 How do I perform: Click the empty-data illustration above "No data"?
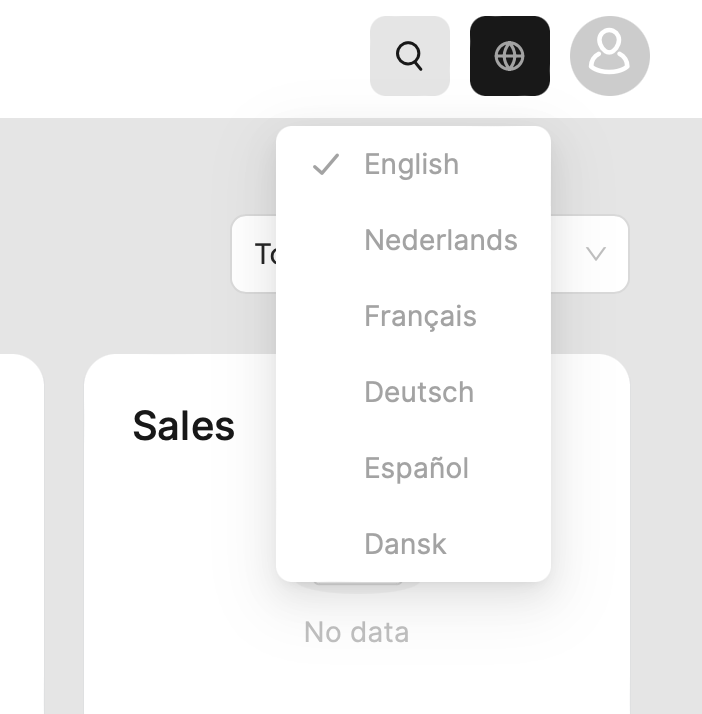coord(358,588)
